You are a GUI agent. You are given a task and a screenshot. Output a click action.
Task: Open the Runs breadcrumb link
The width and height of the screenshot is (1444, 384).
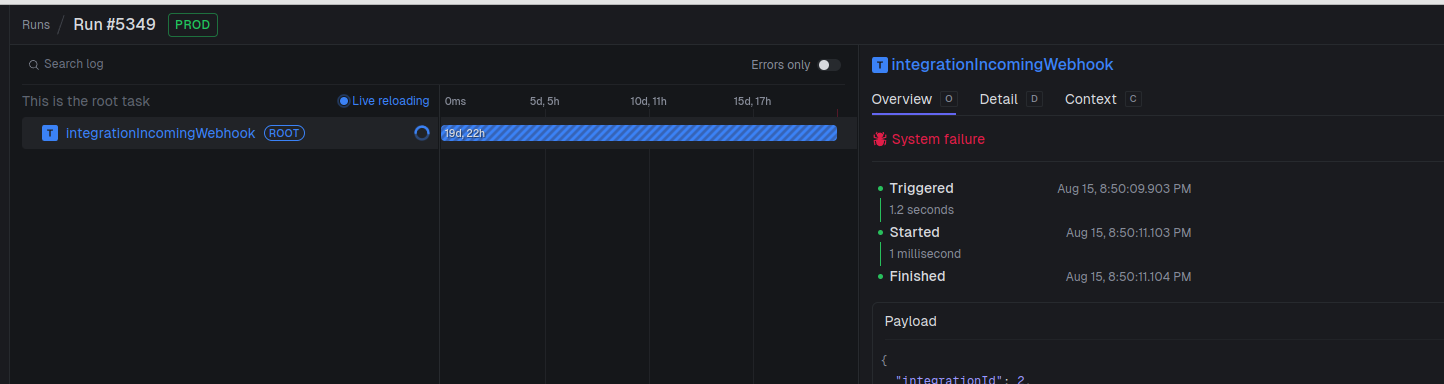point(36,25)
